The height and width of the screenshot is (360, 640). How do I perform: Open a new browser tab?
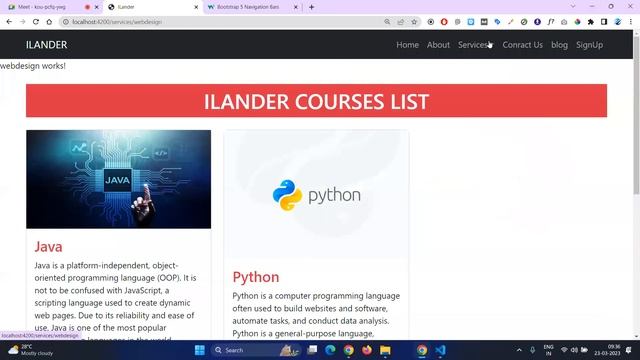pyautogui.click(x=311, y=7)
